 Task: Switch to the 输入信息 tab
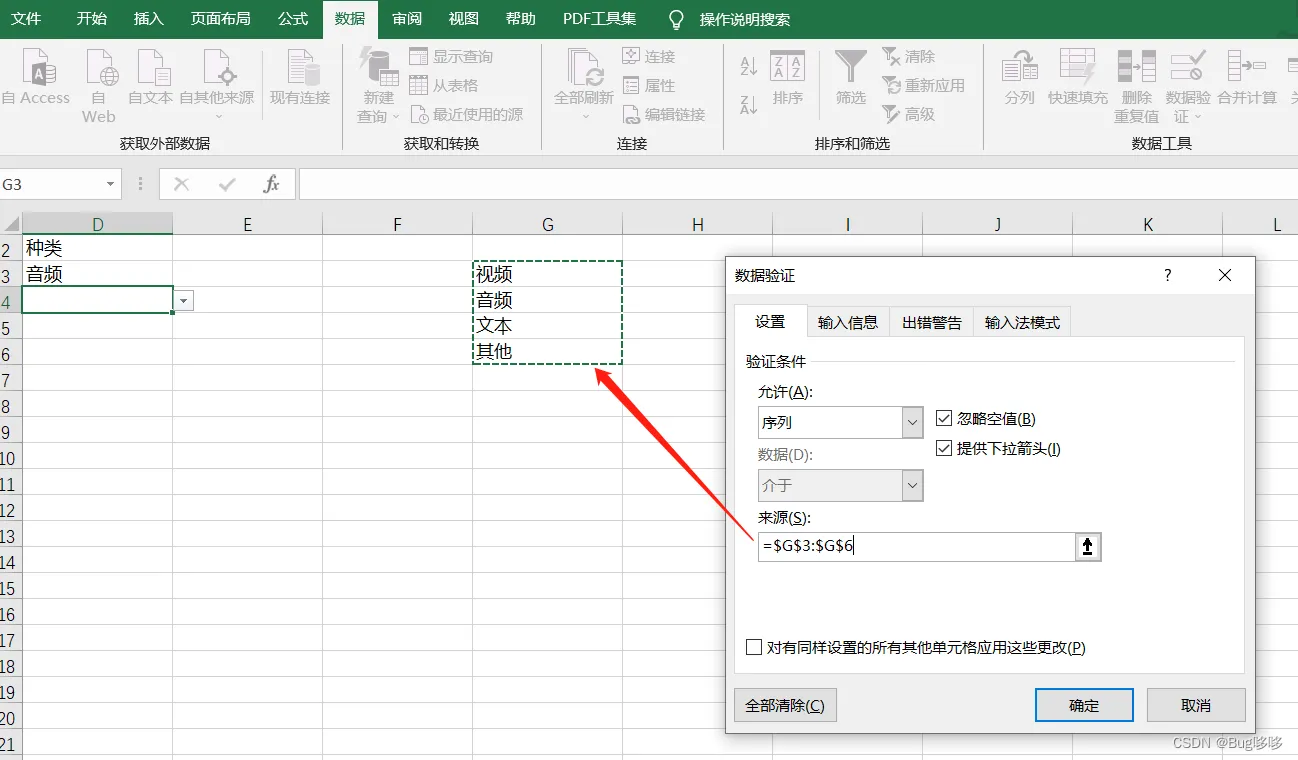coord(848,322)
